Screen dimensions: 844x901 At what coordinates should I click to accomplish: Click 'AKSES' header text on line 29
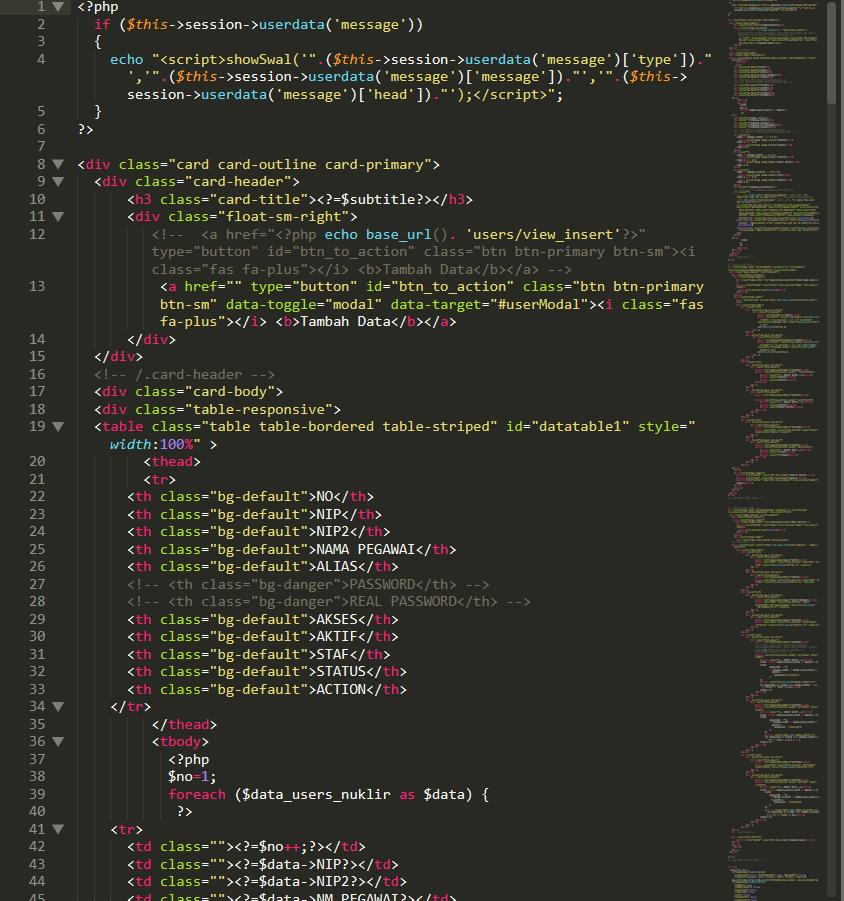click(x=337, y=620)
